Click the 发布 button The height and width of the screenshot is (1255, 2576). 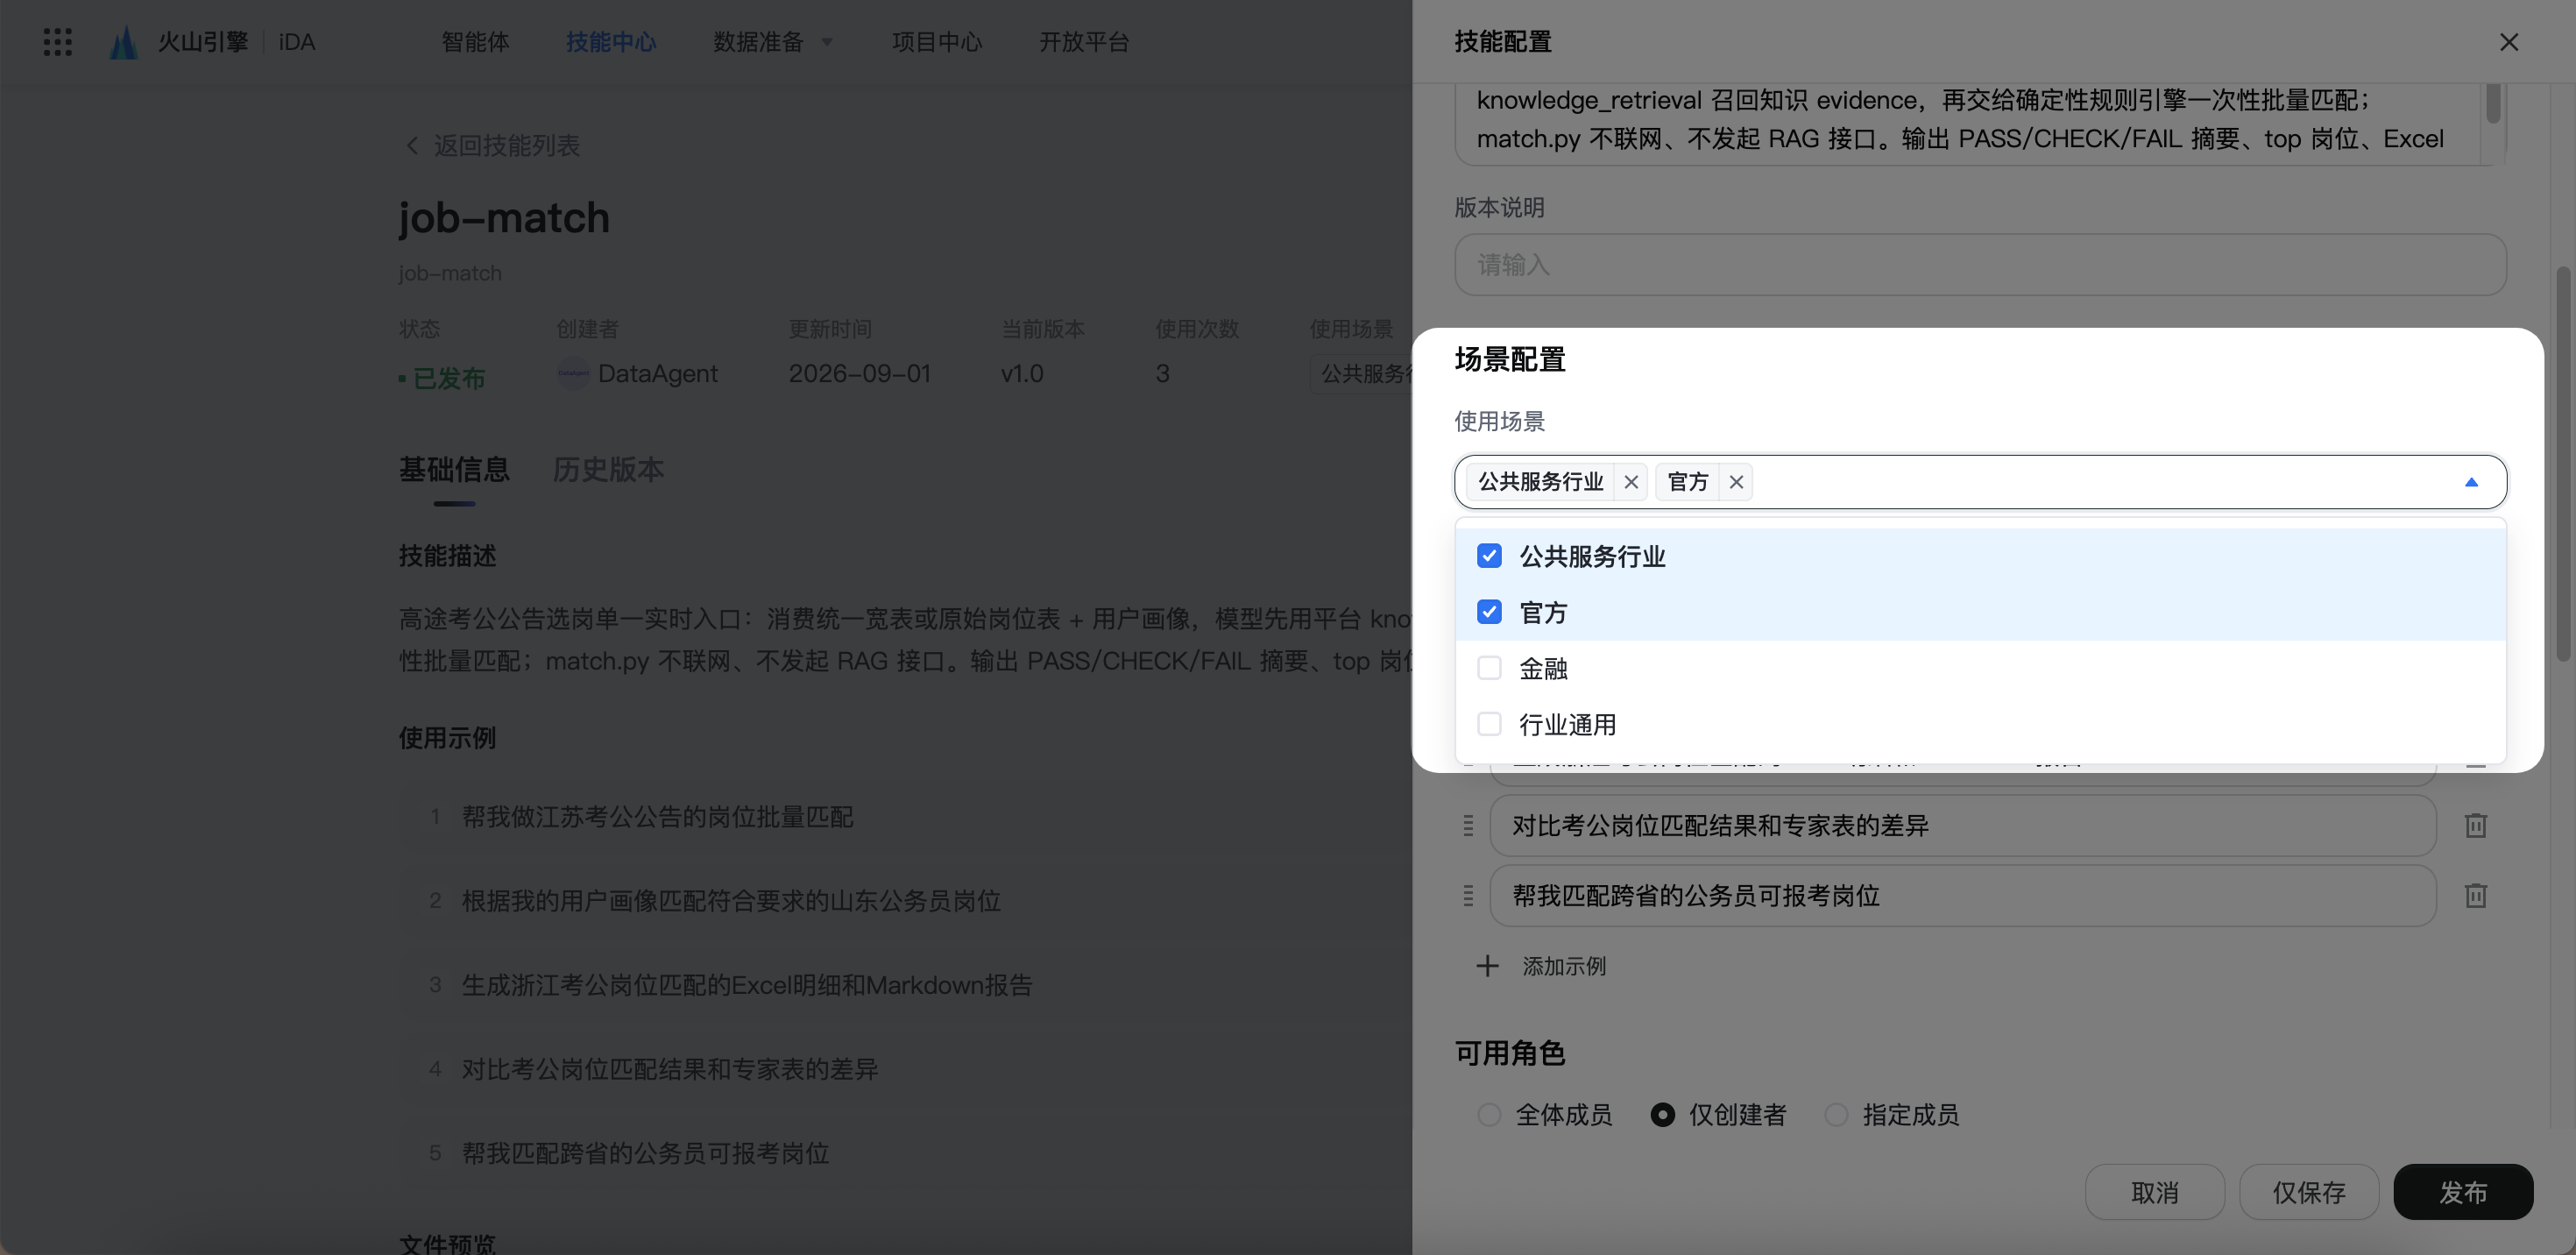tap(2462, 1192)
